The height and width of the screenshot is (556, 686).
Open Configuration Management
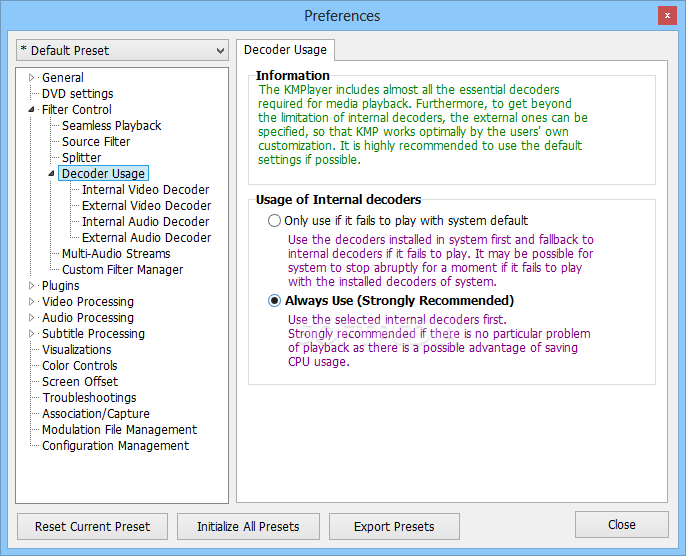pyautogui.click(x=116, y=445)
